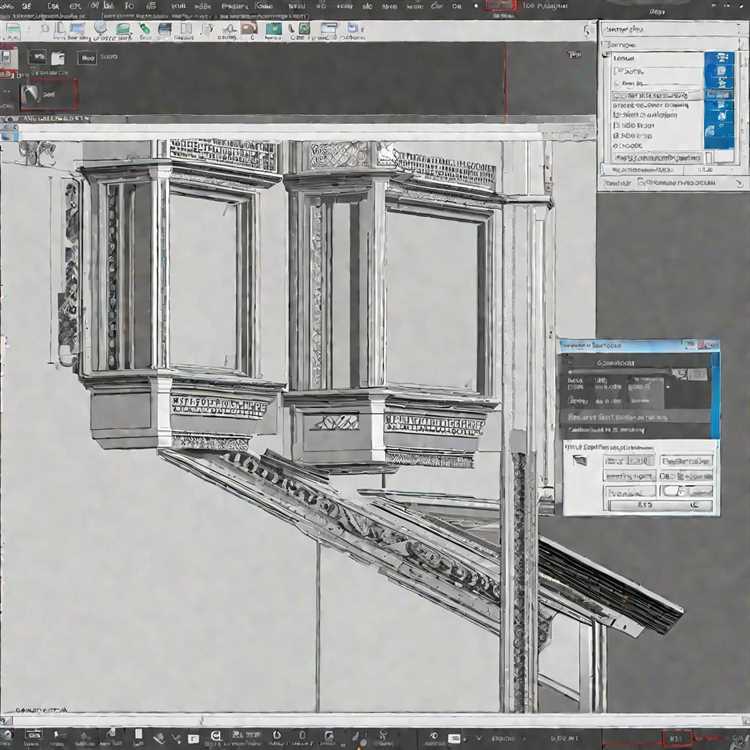Toggle the first checkbox in the right panel list
750x750 pixels.
(618, 71)
